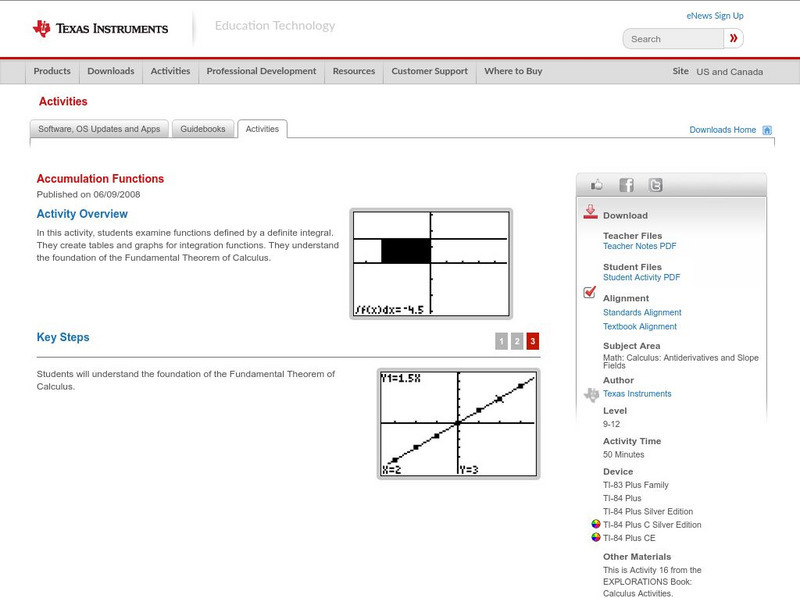Click the Y1=1.5X graph thumbnail
800x598 pixels.
pos(458,423)
